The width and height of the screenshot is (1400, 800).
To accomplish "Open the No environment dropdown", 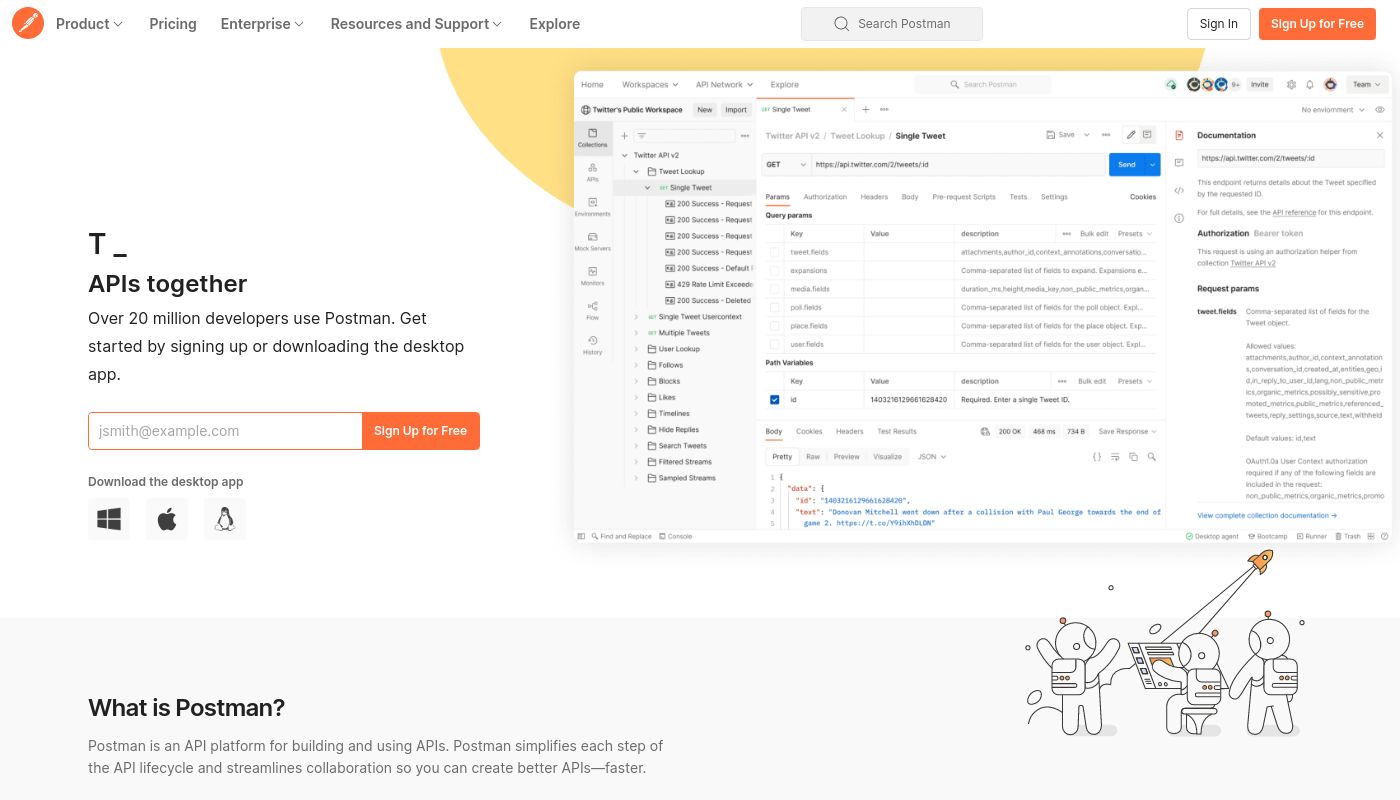I will 1331,110.
